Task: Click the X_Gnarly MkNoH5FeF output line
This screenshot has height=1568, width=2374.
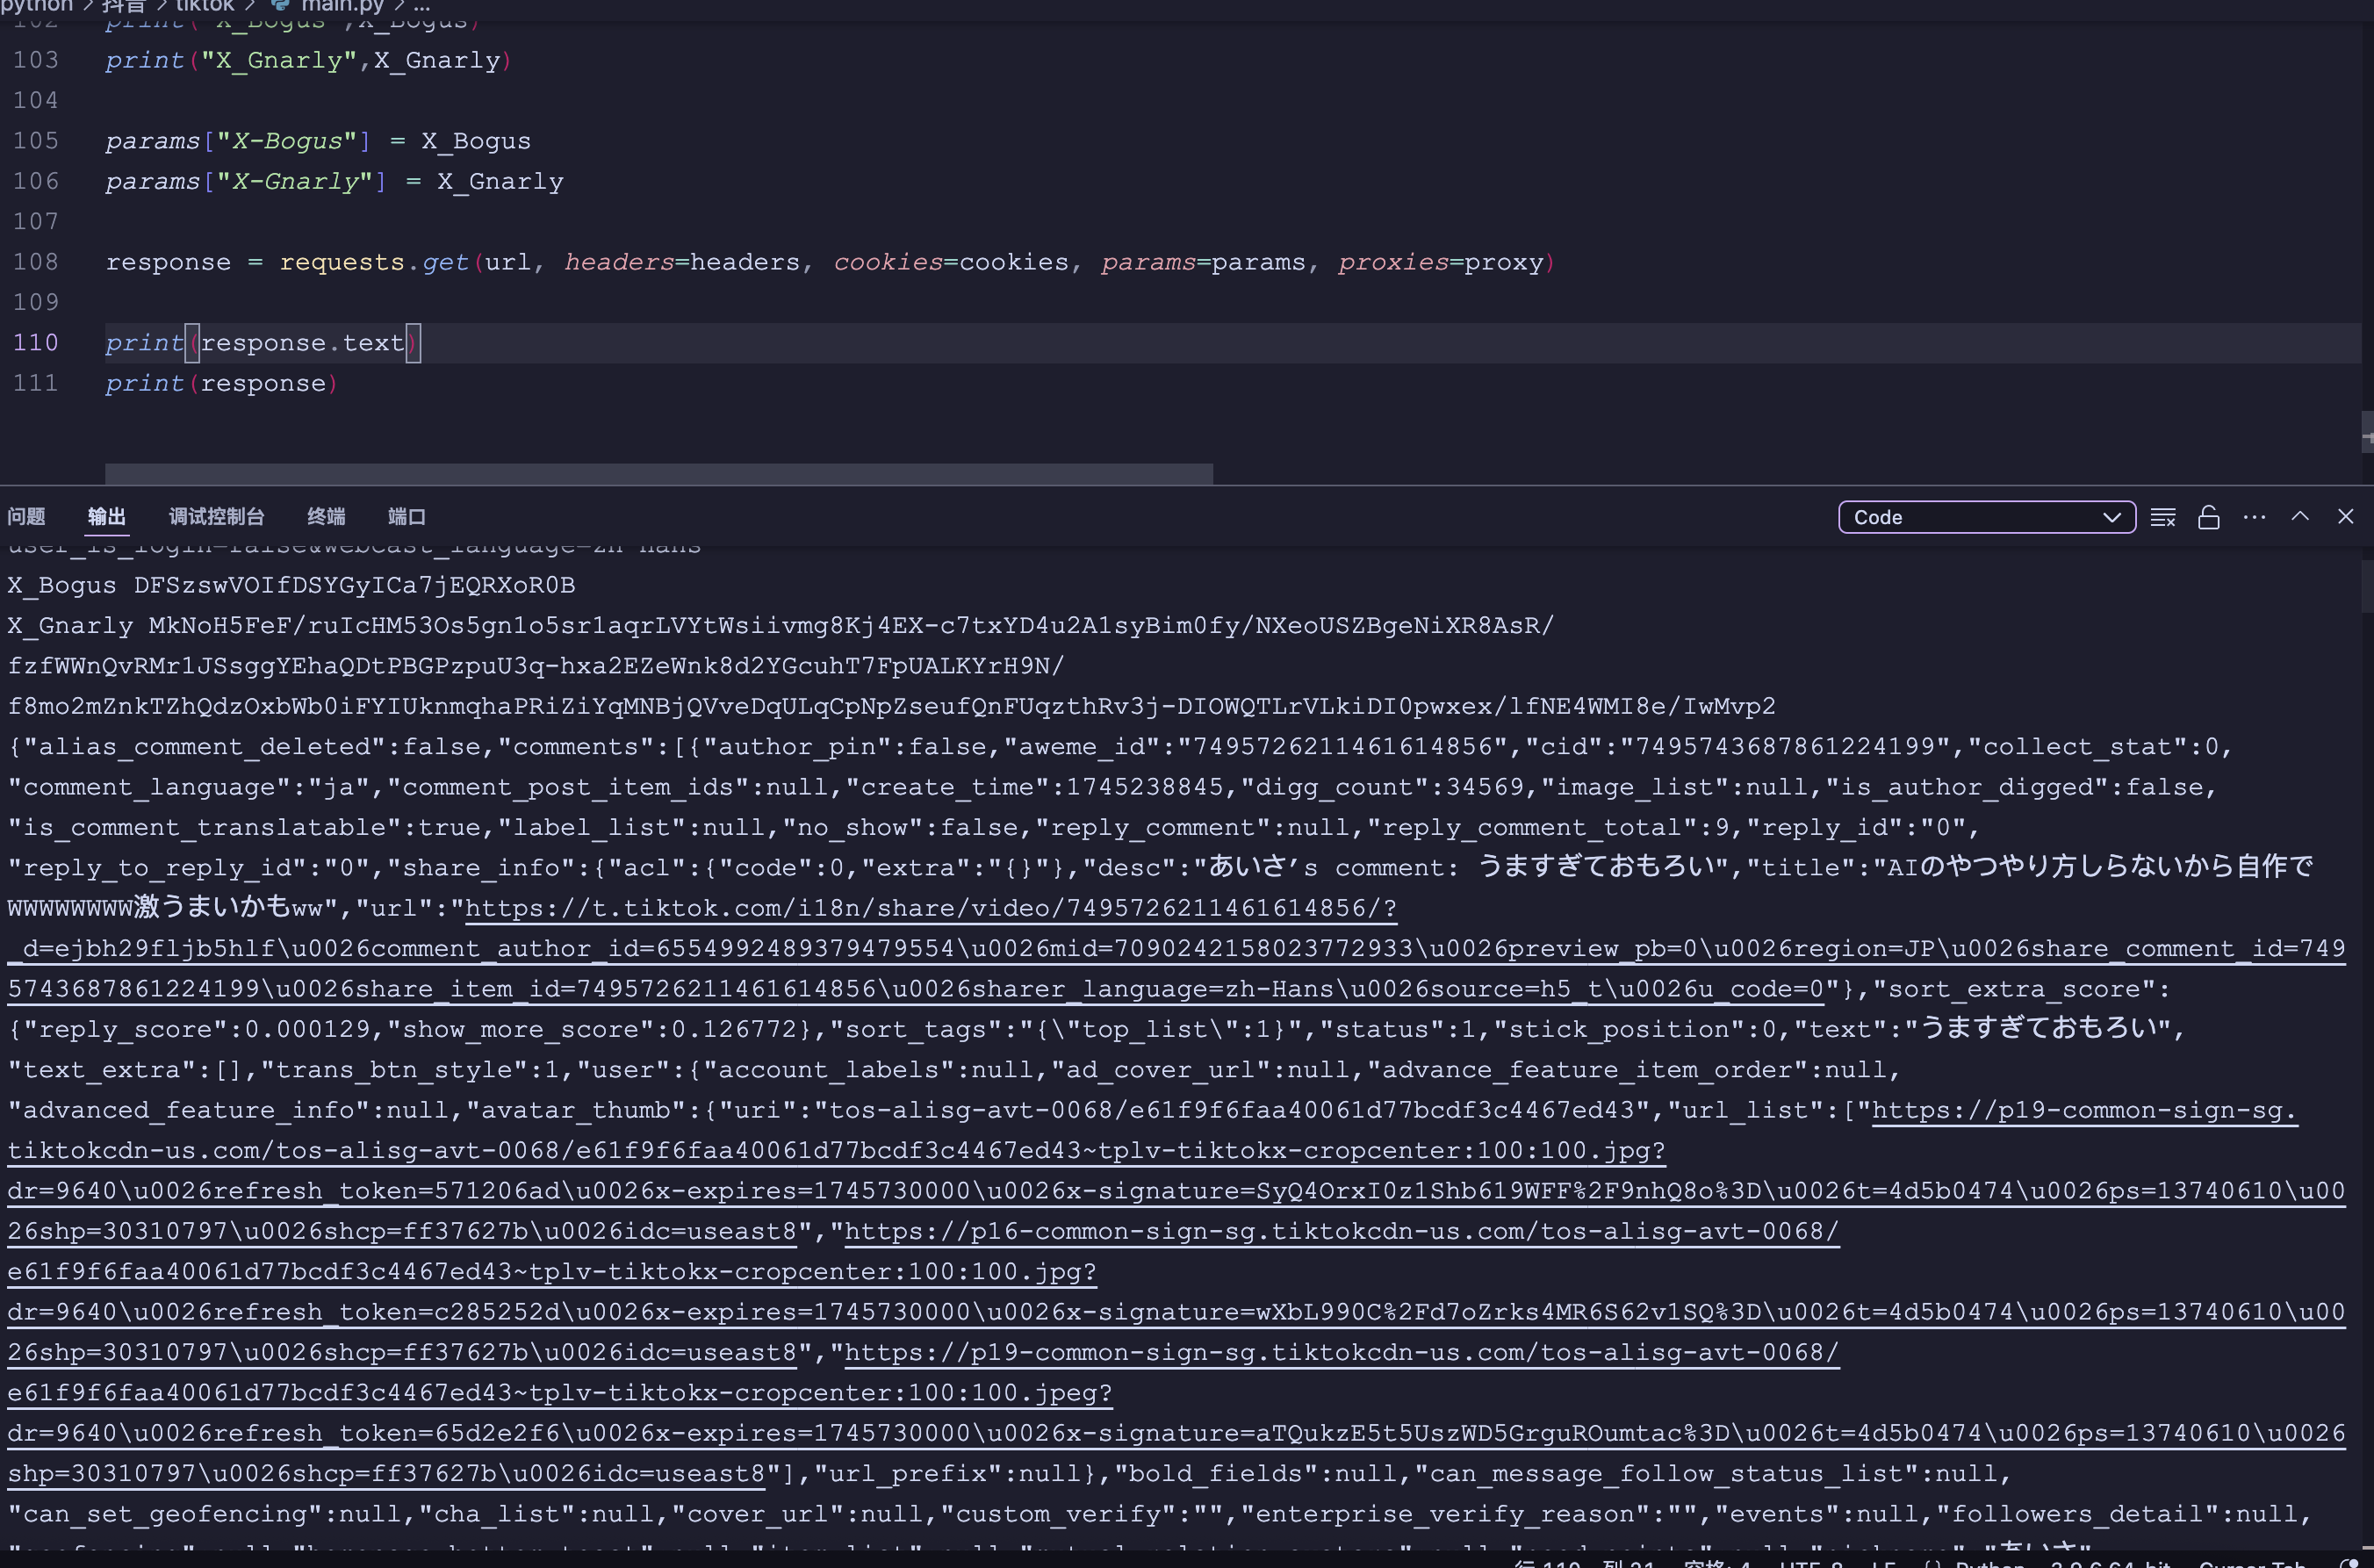Action: (781, 626)
